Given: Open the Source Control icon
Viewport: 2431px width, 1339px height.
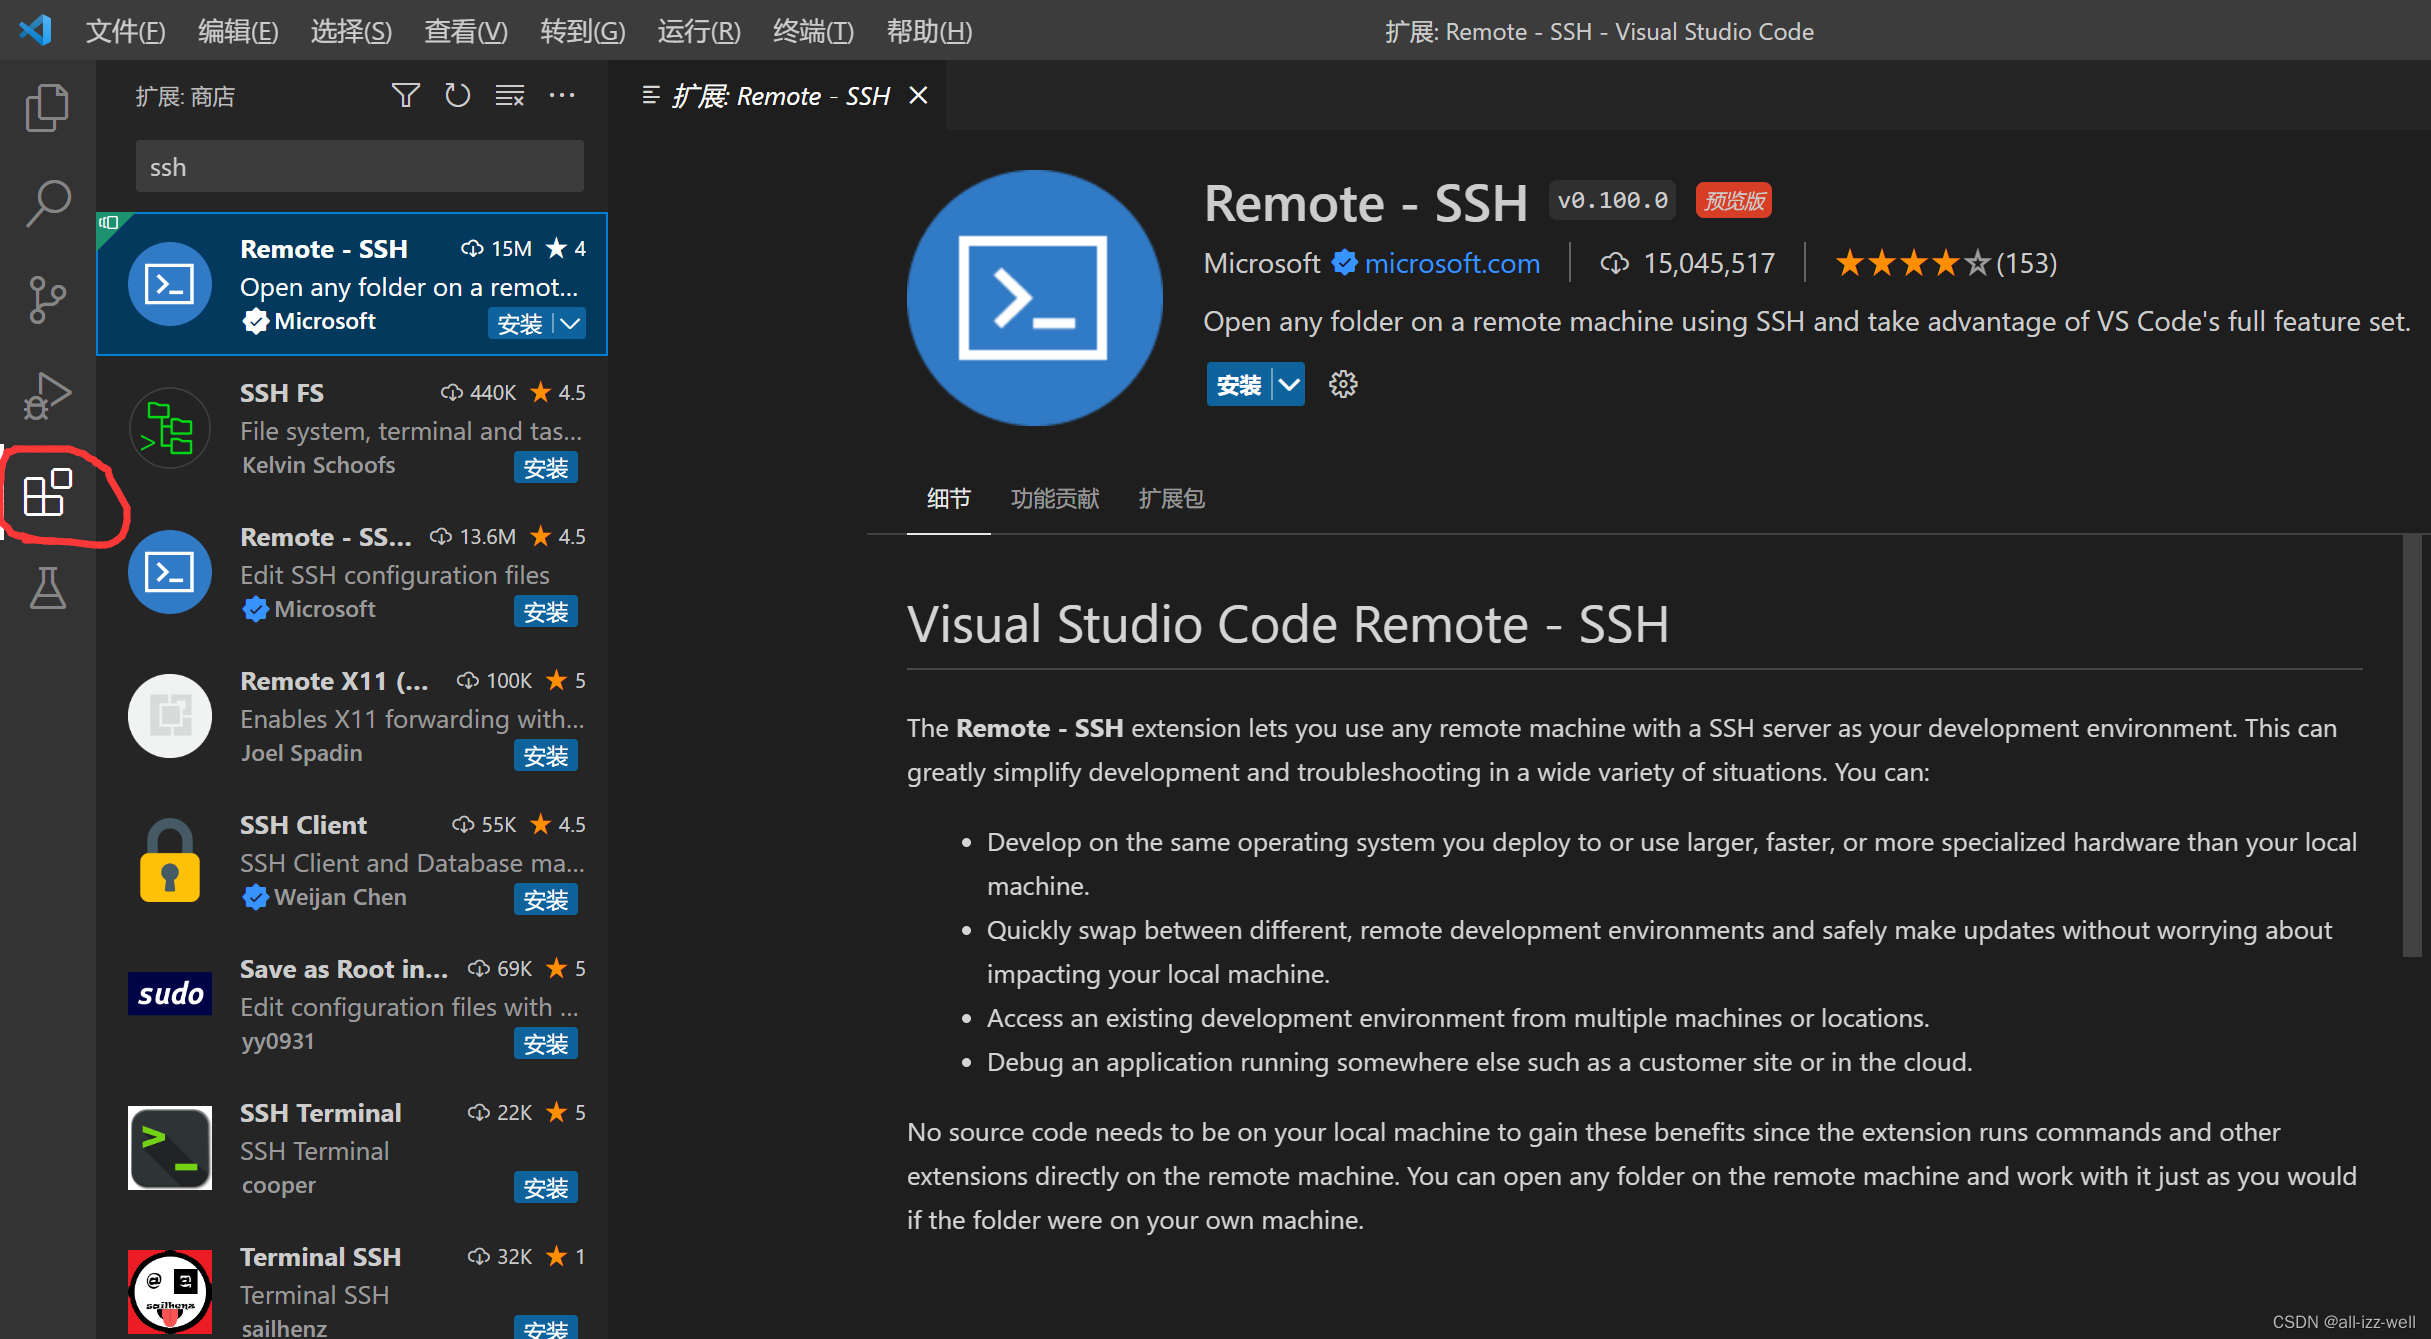Looking at the screenshot, I should click(47, 298).
